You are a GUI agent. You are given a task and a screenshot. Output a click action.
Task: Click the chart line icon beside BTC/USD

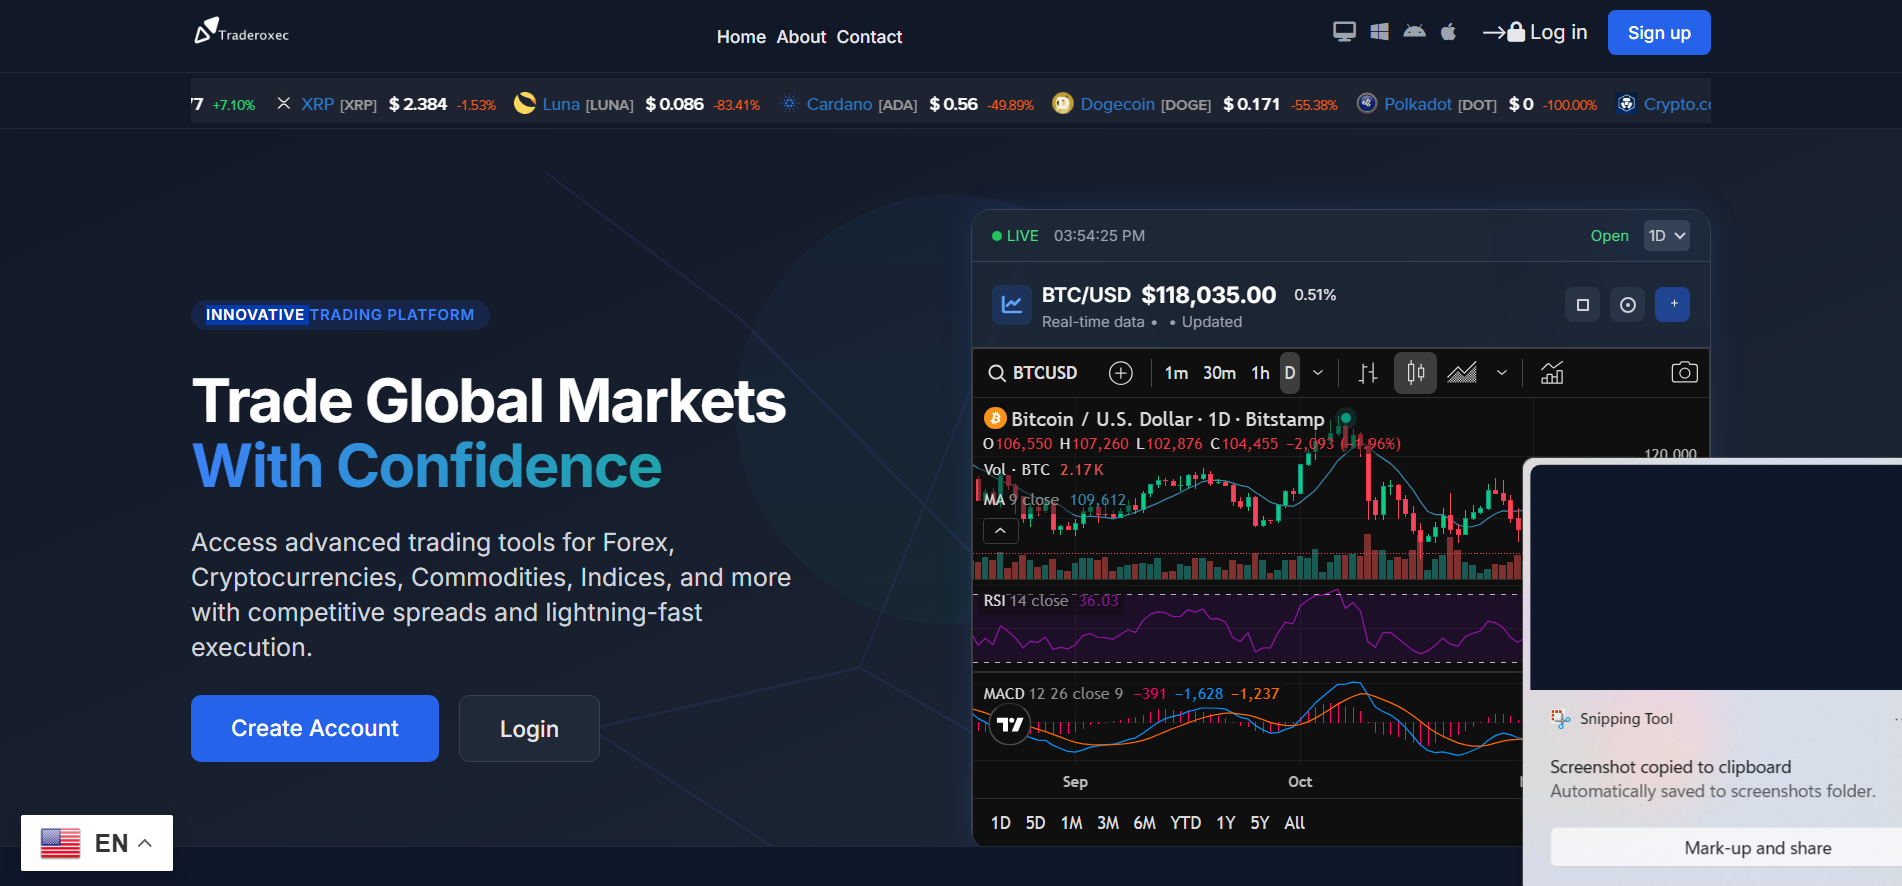pos(1011,305)
